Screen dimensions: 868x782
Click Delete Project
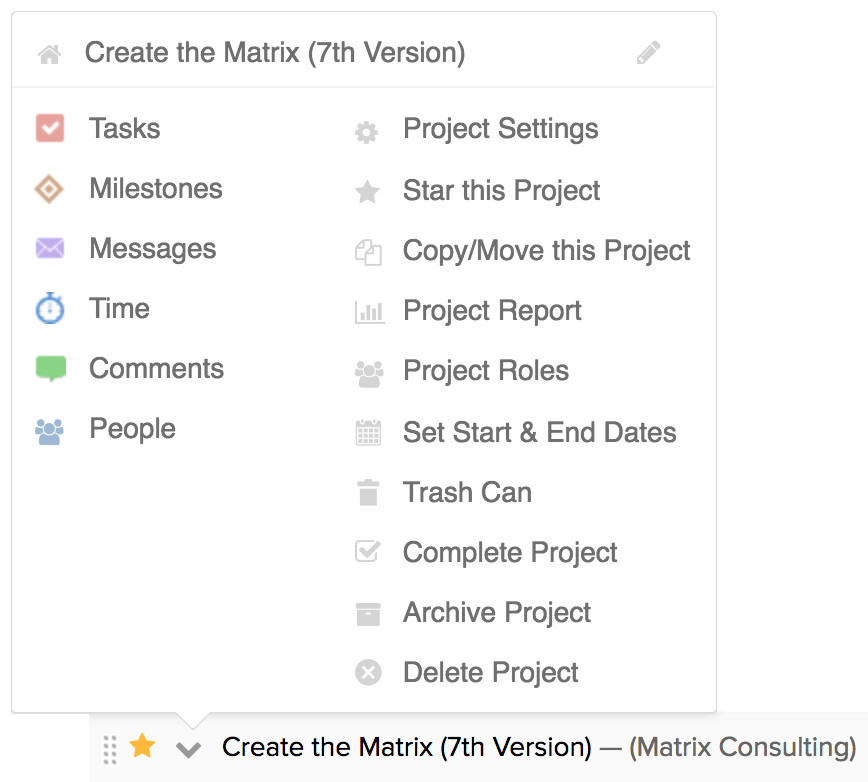tap(490, 673)
